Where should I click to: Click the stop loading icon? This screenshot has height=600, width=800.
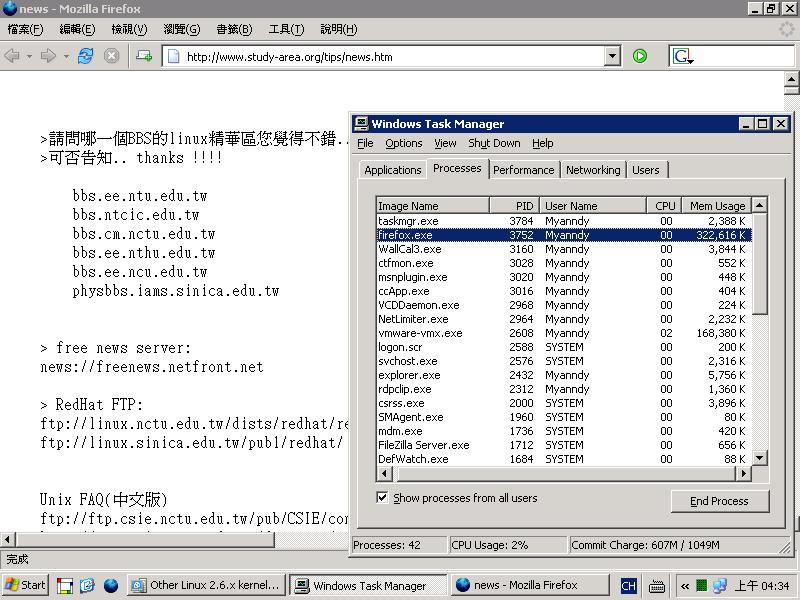[x=112, y=57]
